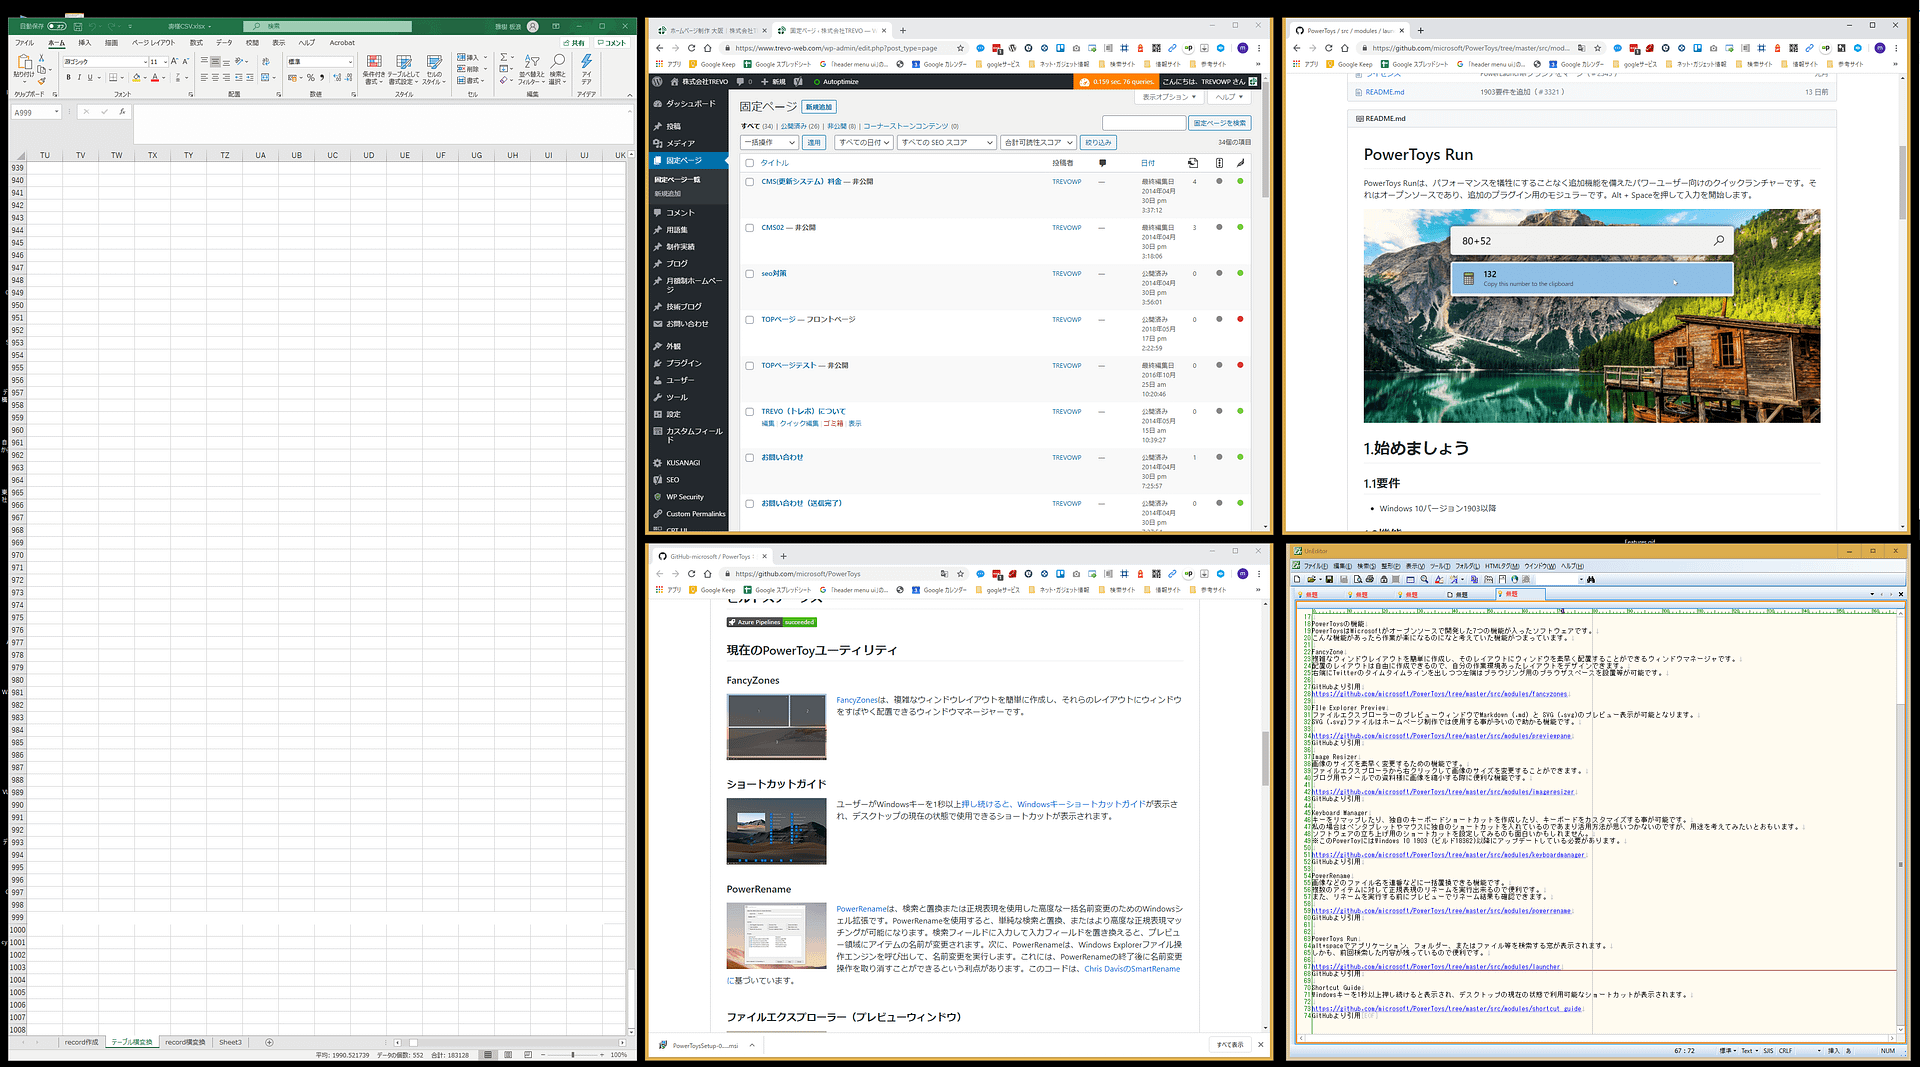Open the Insert ribbon tab in Excel
1920x1067 pixels.
[x=85, y=43]
